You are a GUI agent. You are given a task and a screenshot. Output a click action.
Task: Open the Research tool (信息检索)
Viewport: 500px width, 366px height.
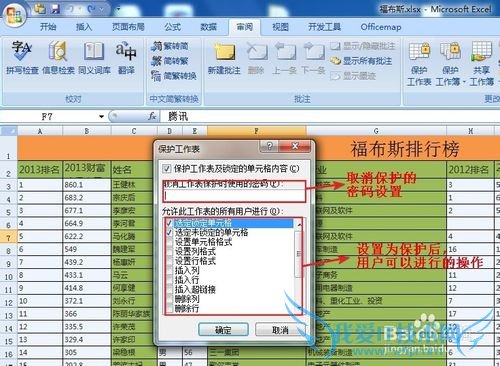(58, 58)
